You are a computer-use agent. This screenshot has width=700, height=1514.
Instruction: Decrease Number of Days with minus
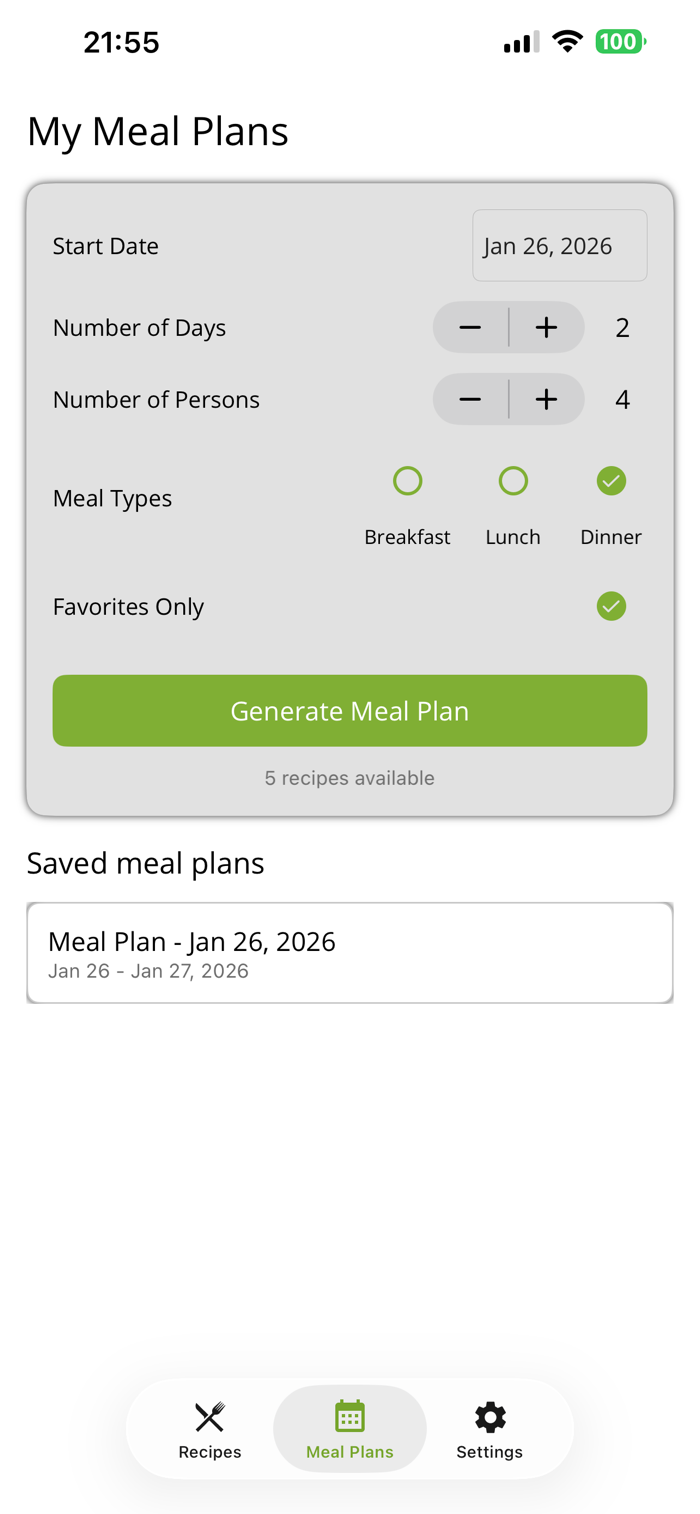pyautogui.click(x=471, y=328)
